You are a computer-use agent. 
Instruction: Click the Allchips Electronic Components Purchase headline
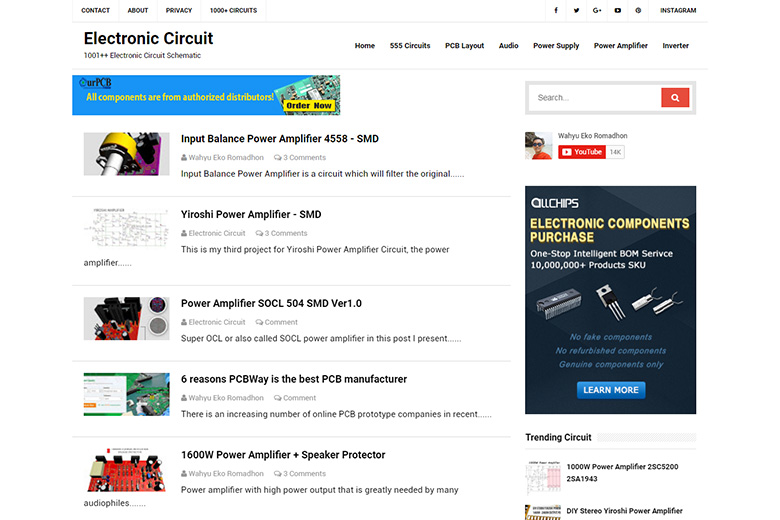[x=609, y=230]
